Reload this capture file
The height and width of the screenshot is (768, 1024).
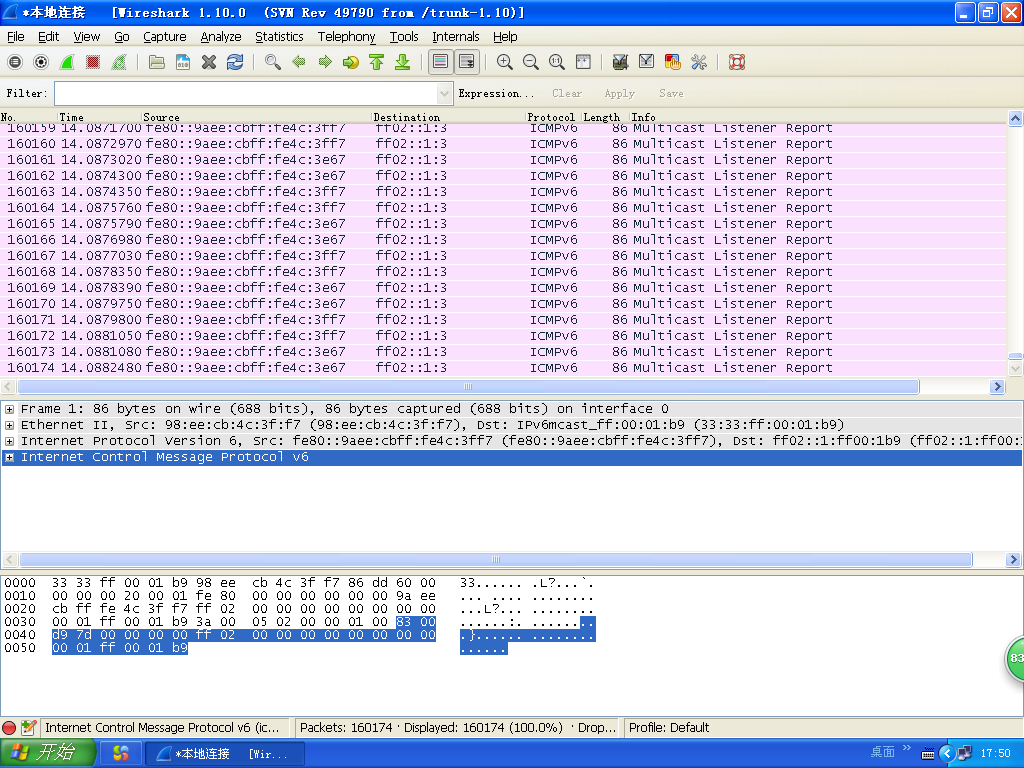(x=235, y=62)
